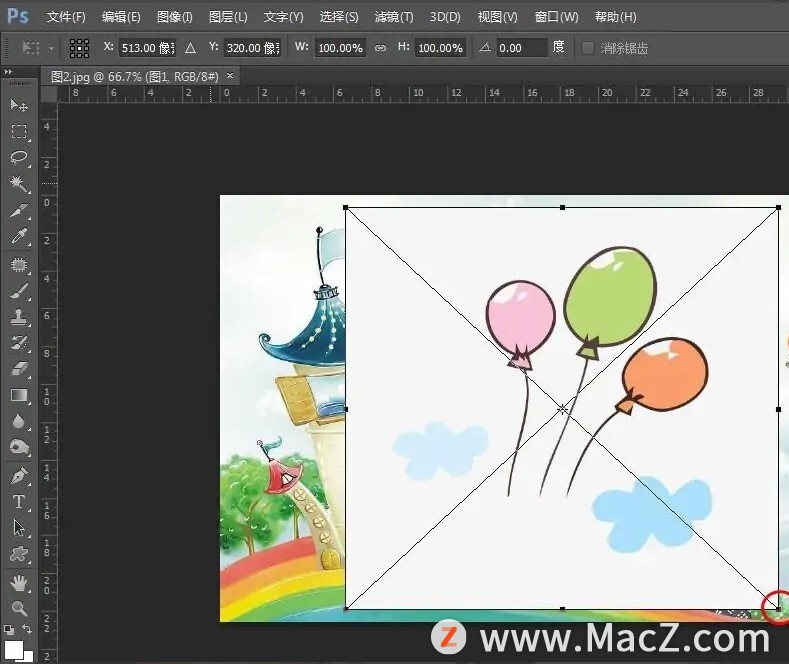Select the Clone Stamp tool
Viewport: 789px width, 664px height.
(x=19, y=317)
